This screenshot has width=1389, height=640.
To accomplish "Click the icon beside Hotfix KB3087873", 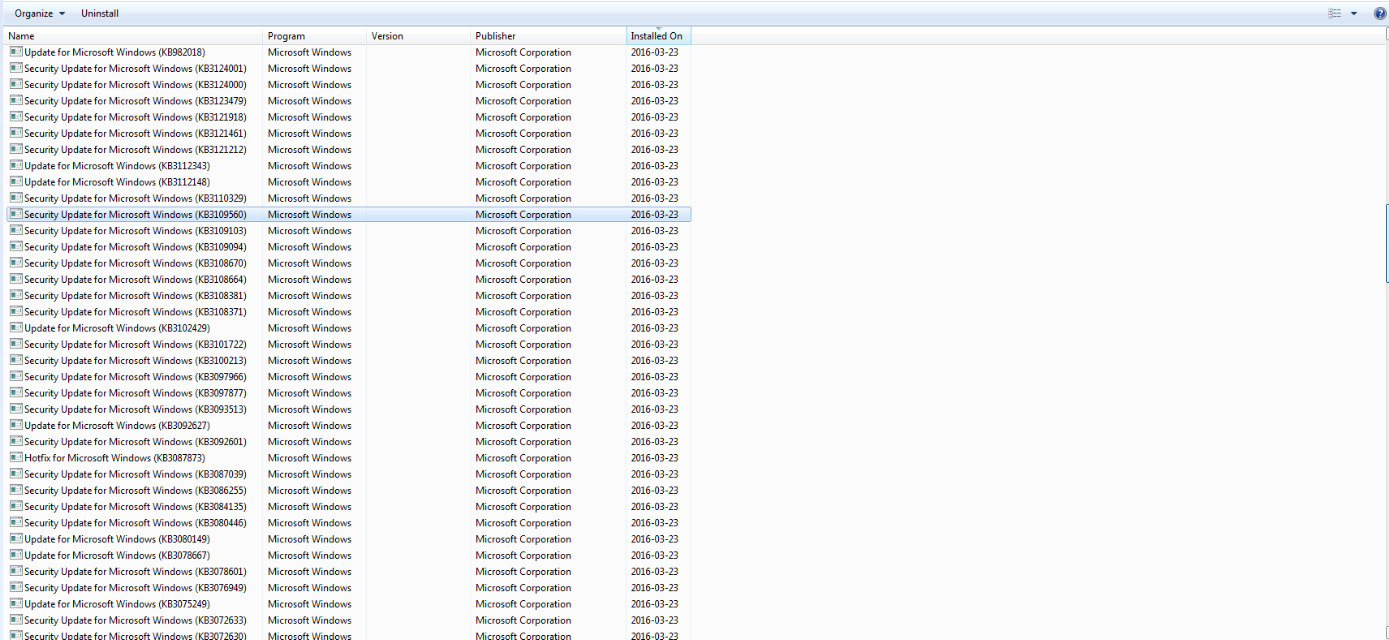I will pyautogui.click(x=14, y=457).
